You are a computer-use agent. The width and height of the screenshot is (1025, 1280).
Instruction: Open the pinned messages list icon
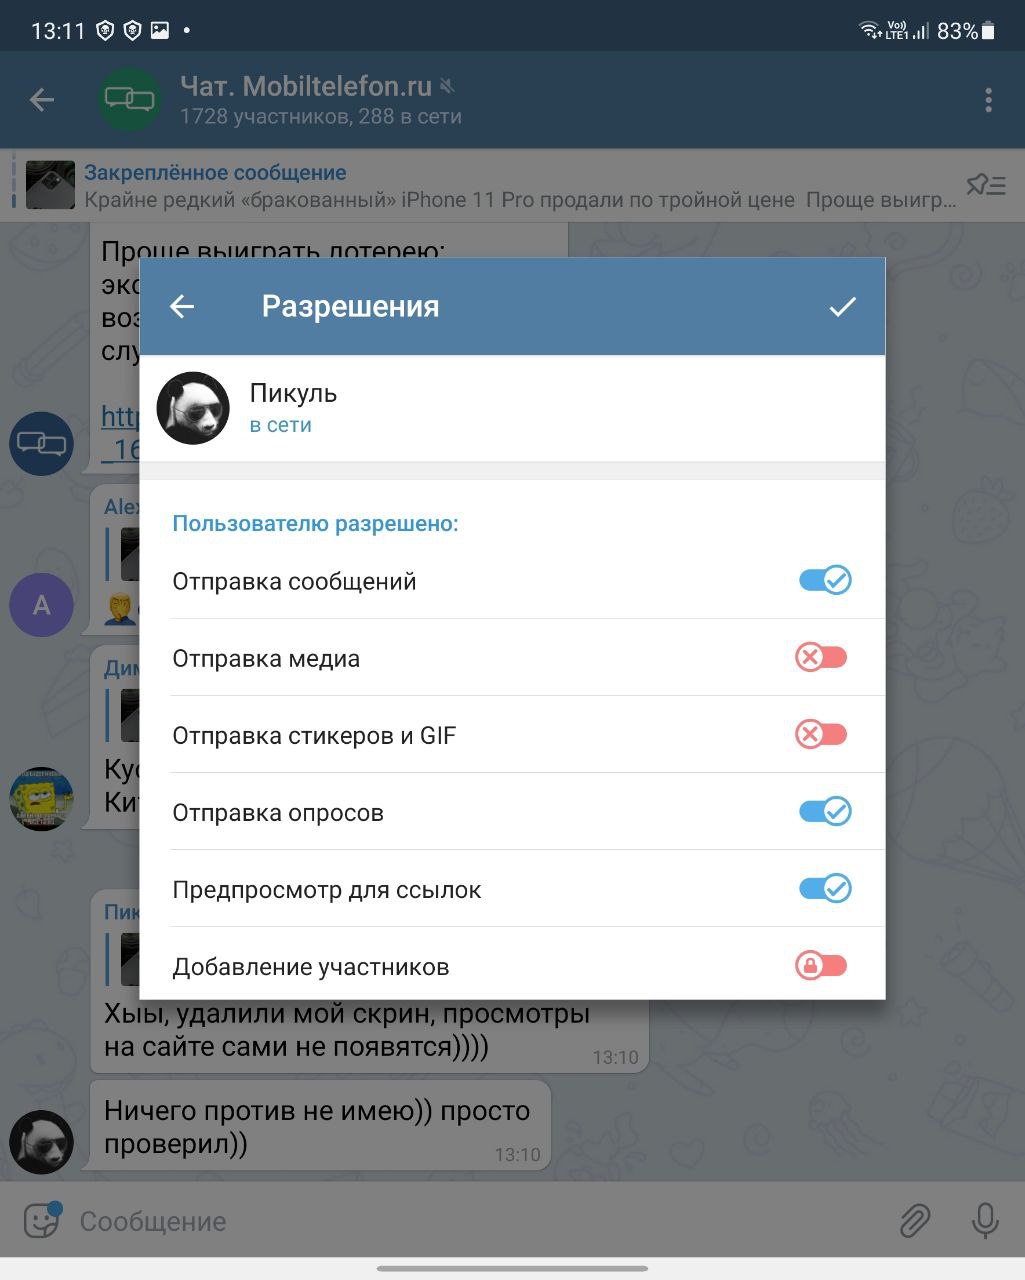(985, 185)
